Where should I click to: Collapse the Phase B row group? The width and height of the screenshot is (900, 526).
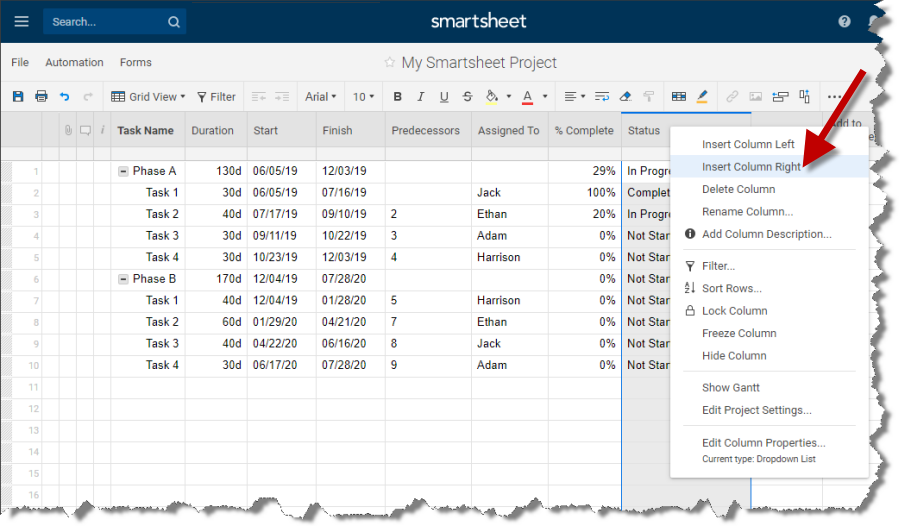click(x=123, y=279)
